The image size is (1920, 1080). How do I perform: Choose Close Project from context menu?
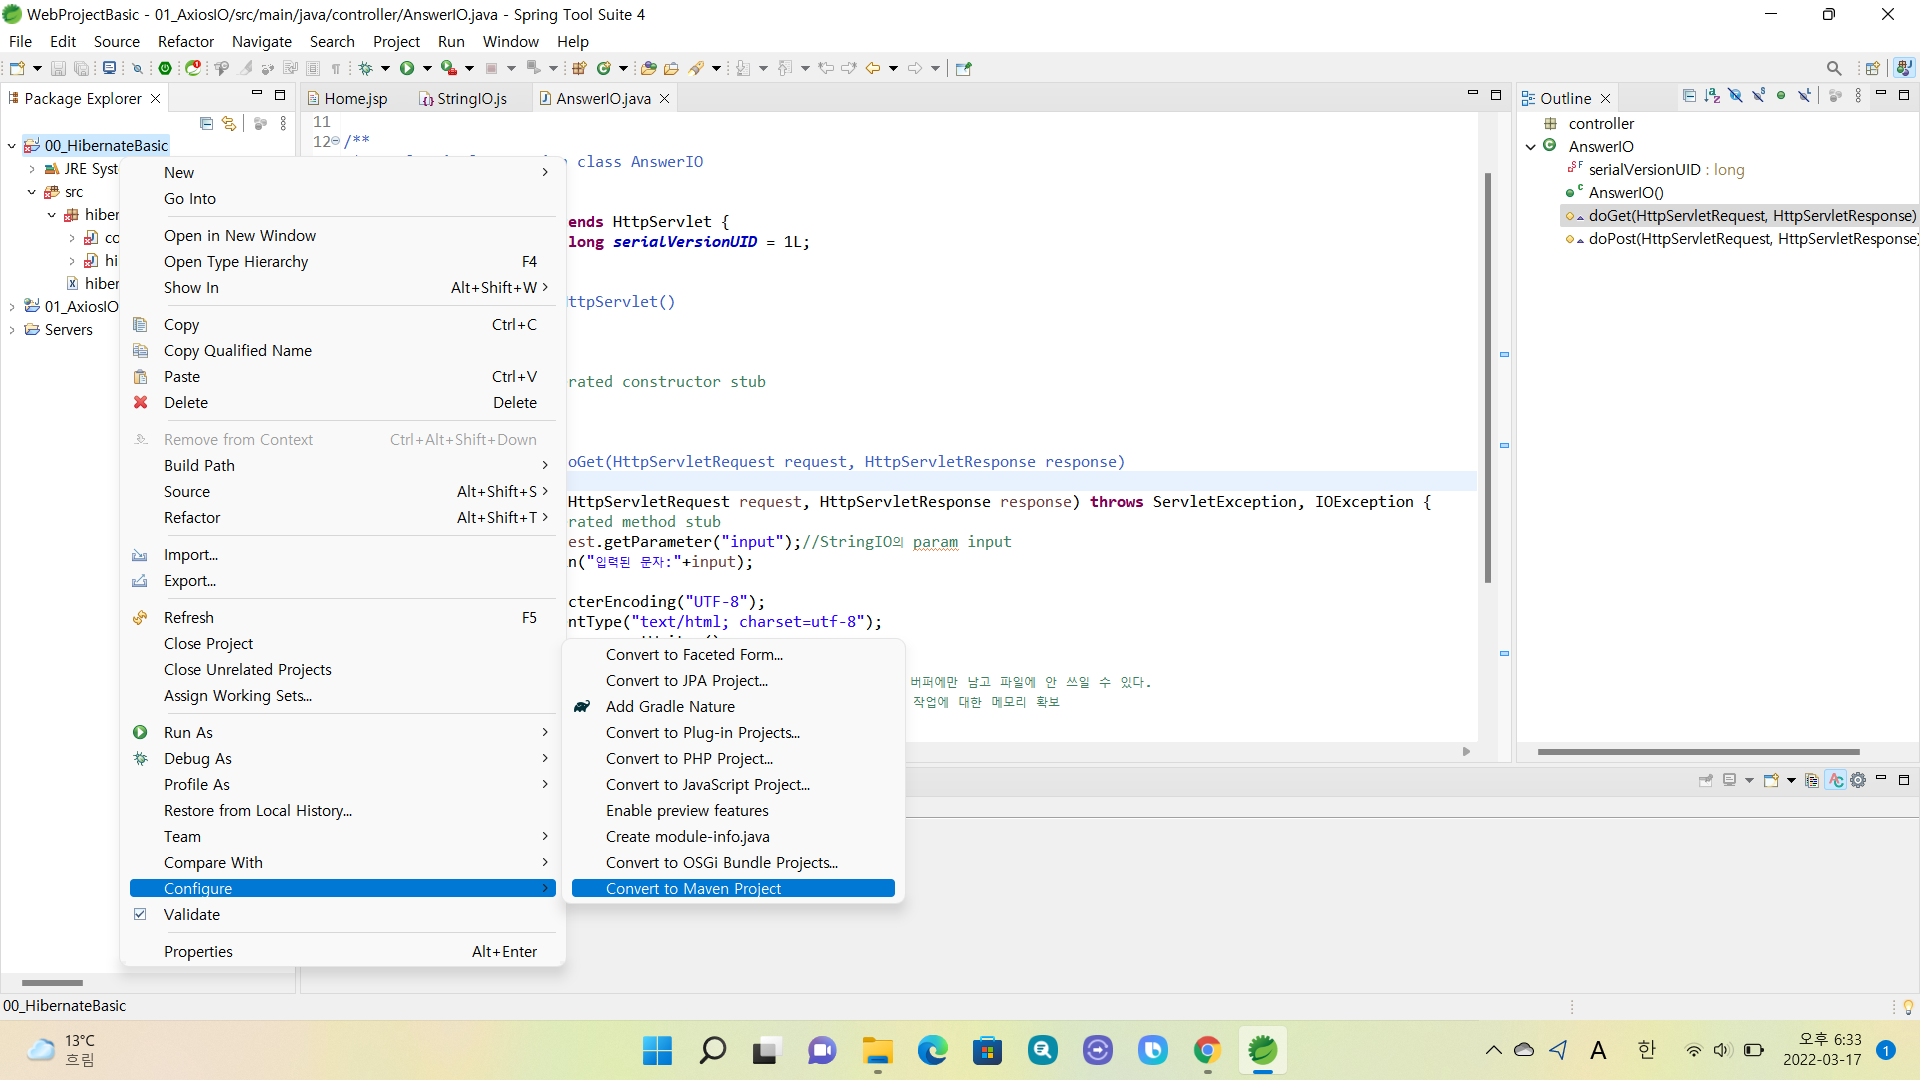pos(208,643)
